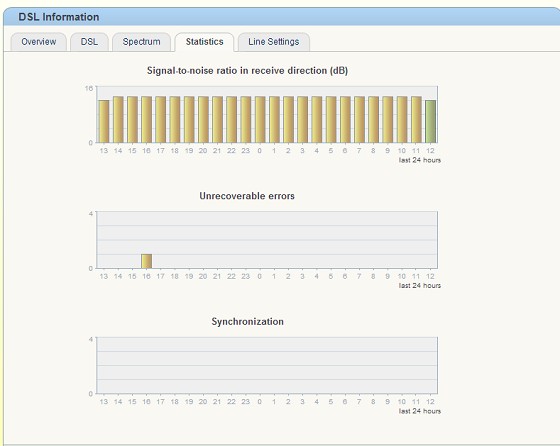Click the SNR bar for hour 0
The width and height of the screenshot is (560, 446).
click(260, 120)
